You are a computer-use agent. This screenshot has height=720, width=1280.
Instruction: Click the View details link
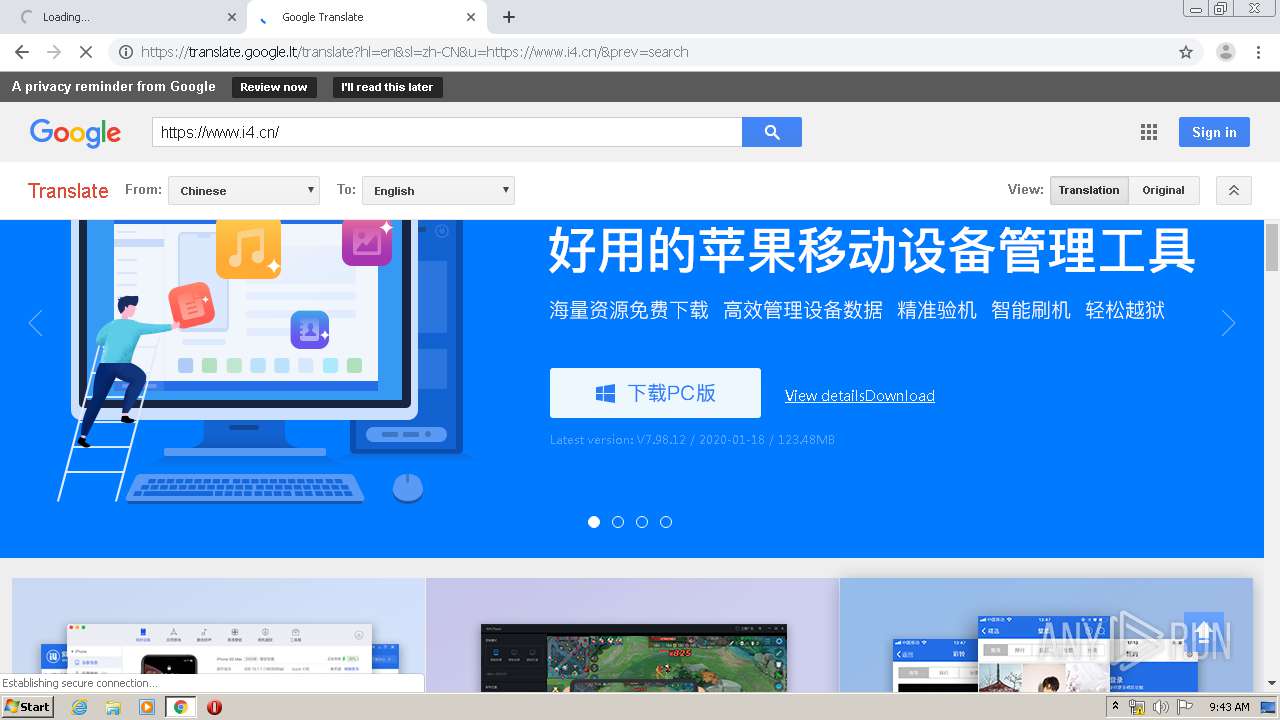pyautogui.click(x=825, y=396)
